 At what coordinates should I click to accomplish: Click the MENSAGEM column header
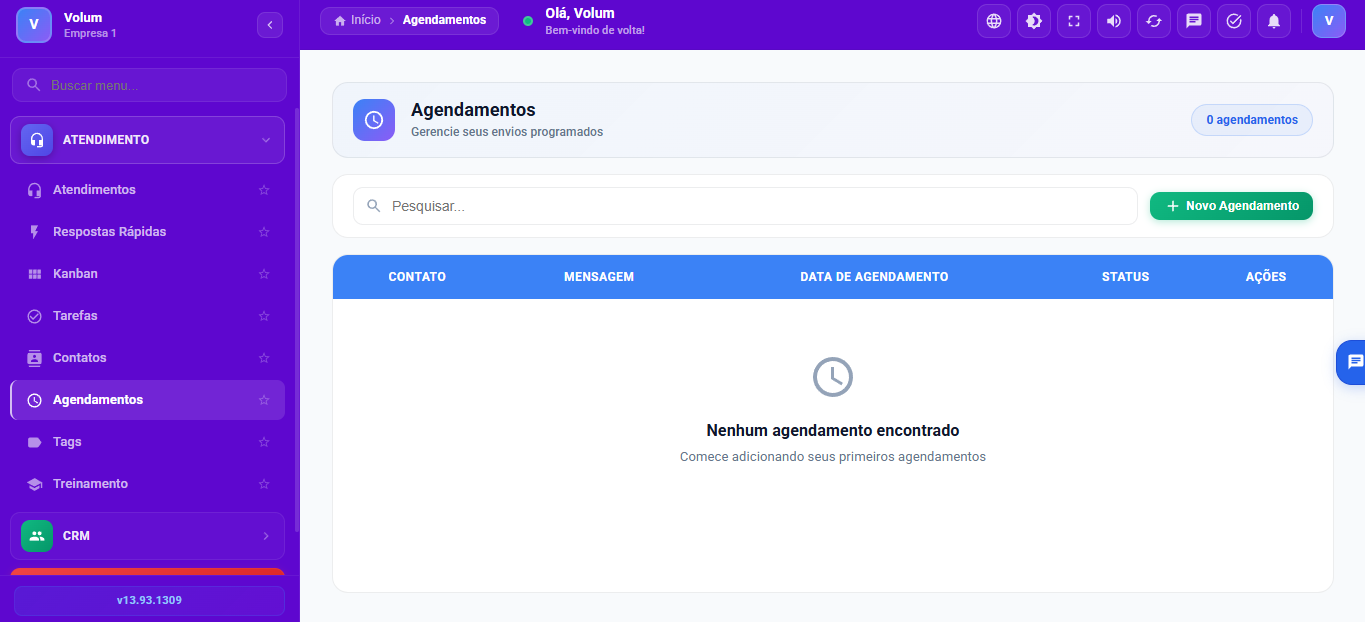coord(599,277)
